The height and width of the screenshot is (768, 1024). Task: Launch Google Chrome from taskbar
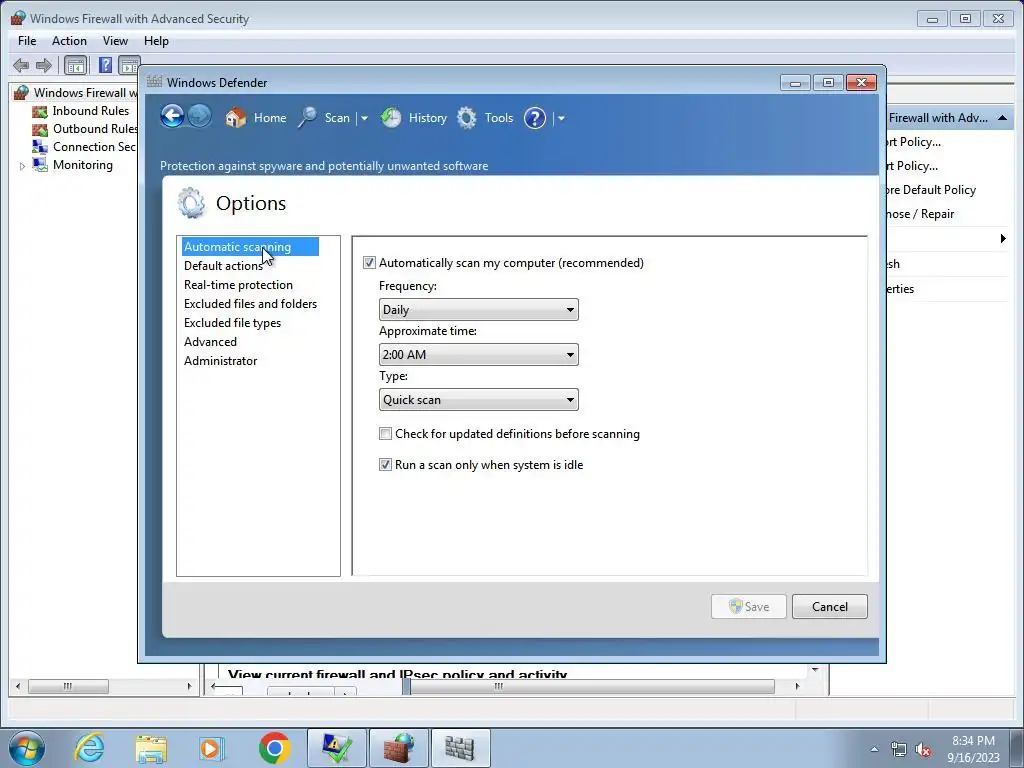[274, 748]
